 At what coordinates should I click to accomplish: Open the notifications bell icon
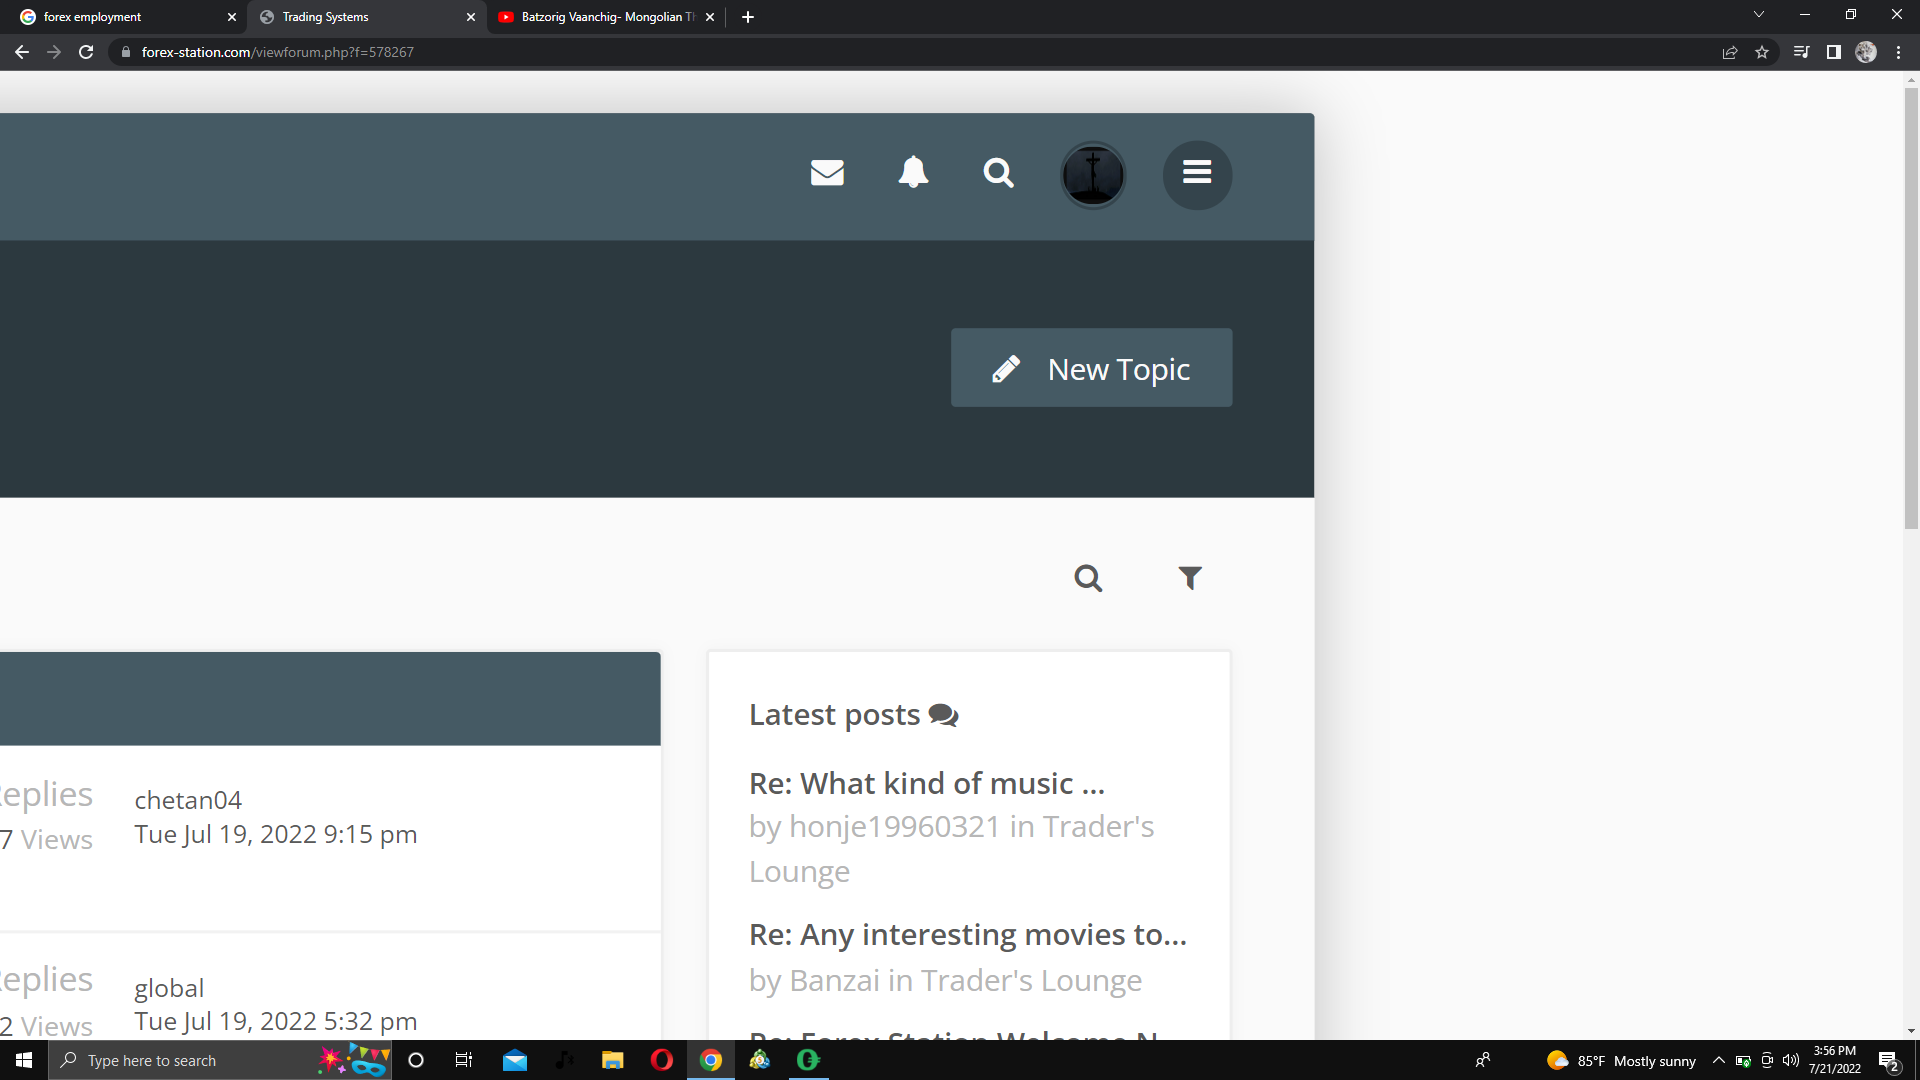pos(913,173)
